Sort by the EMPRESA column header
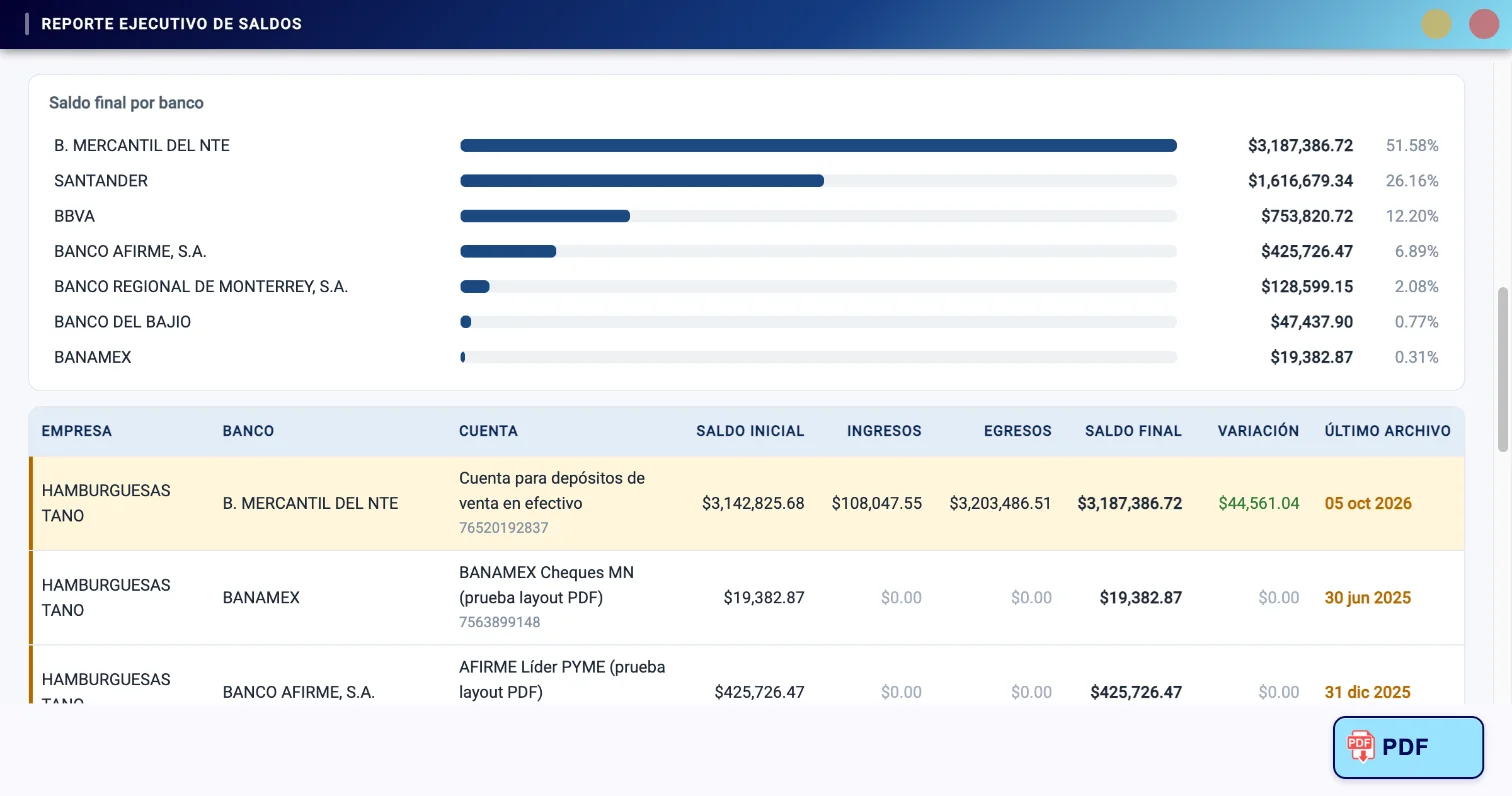 77,431
